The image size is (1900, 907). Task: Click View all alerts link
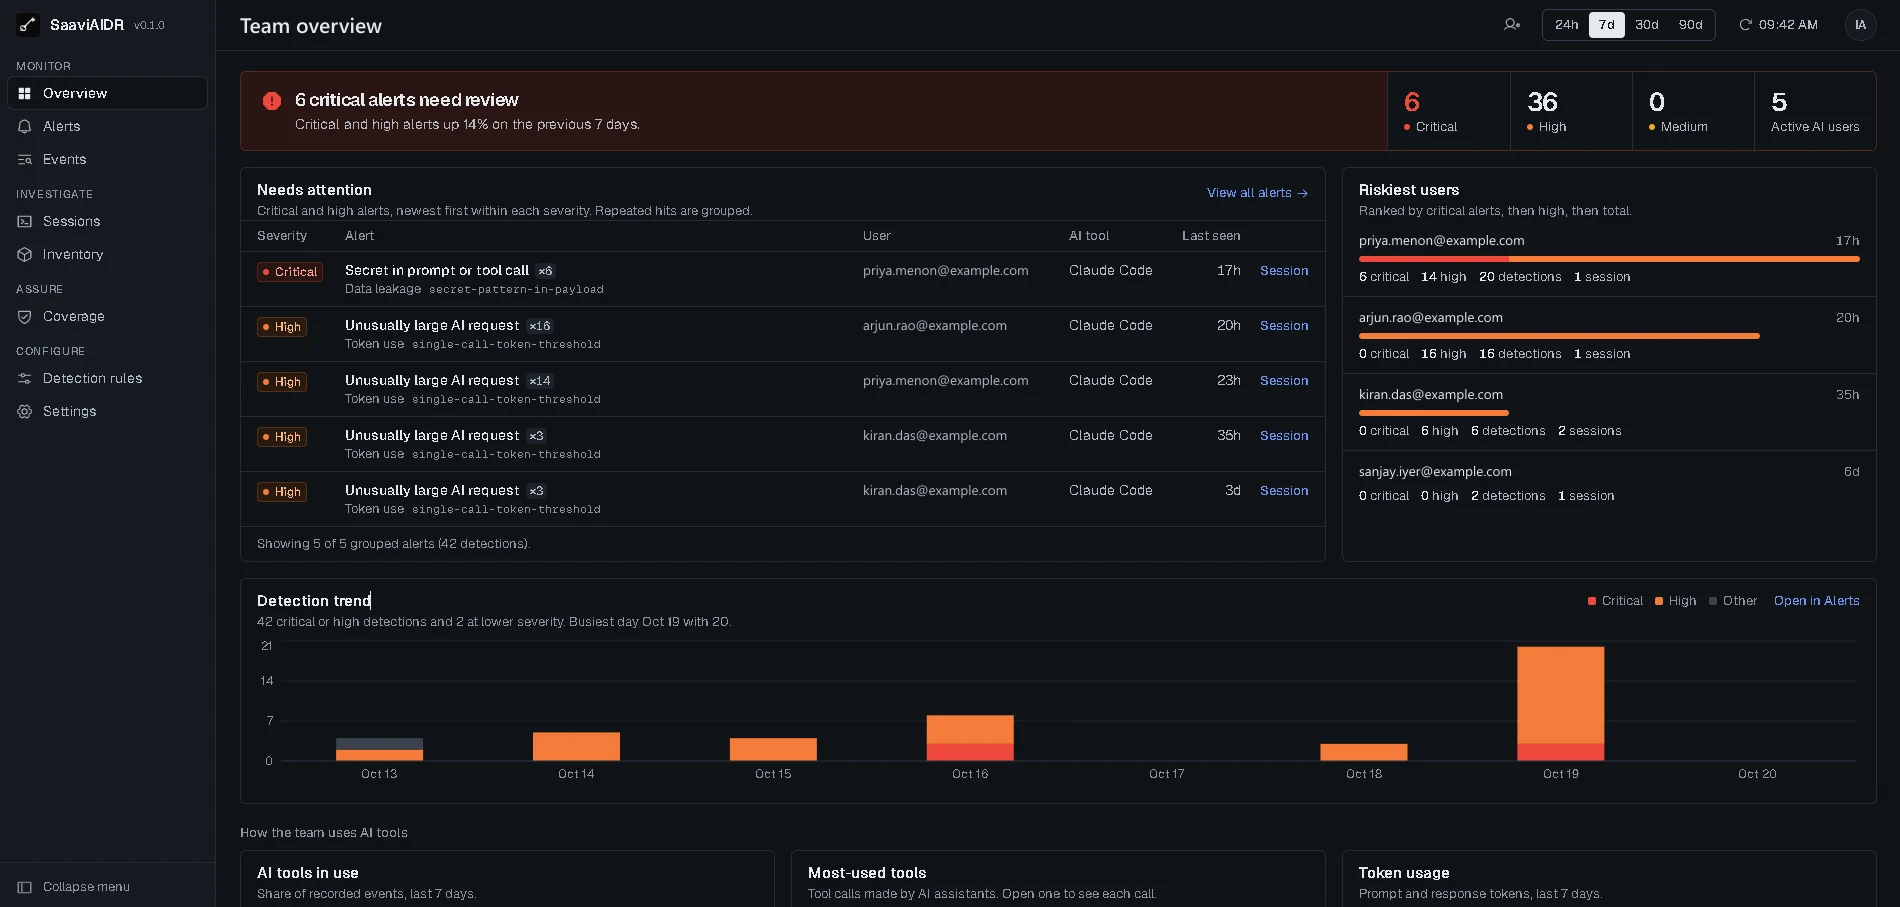[x=1257, y=193]
